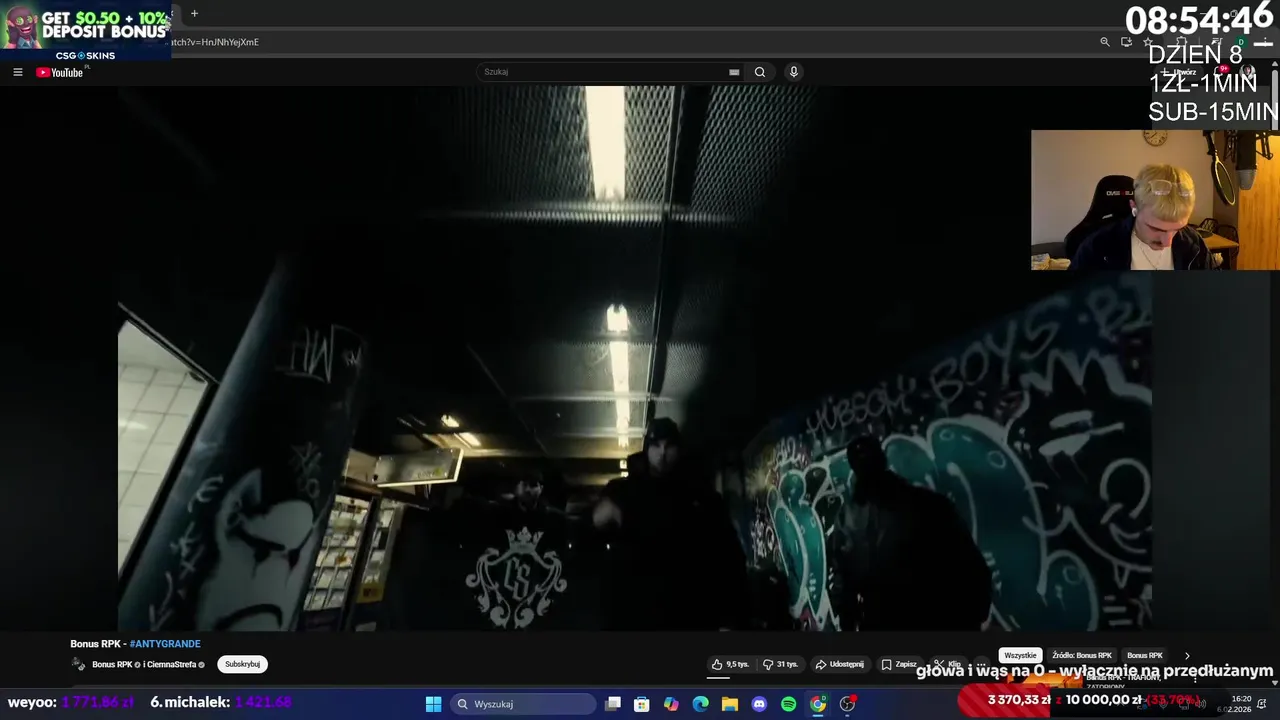
Task: Open the browser zoom magnifier icon
Action: tap(1105, 42)
